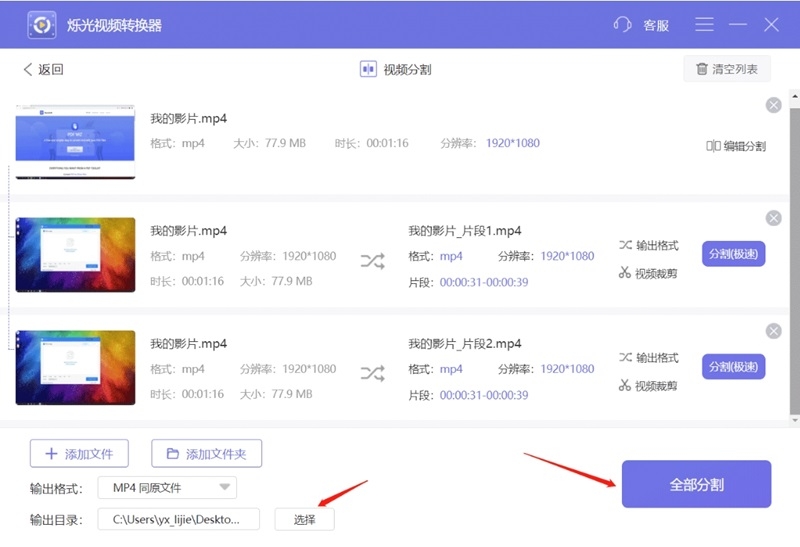The image size is (800, 547).
Task: Click 选择 to choose output directory
Action: pyautogui.click(x=305, y=519)
